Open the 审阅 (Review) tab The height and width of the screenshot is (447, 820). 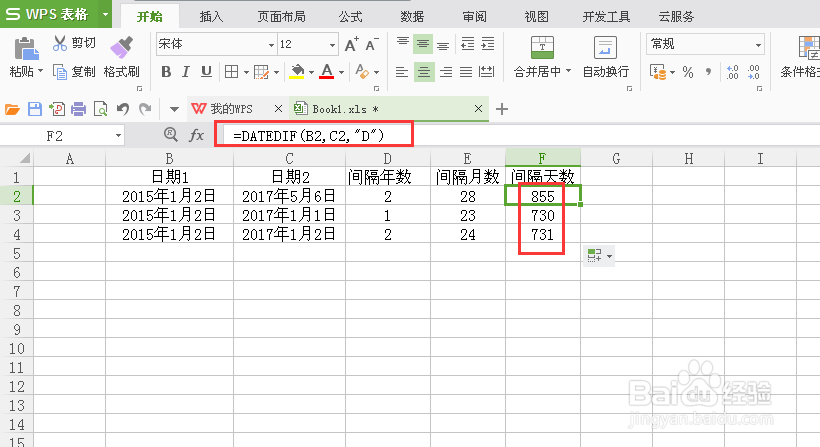pos(474,17)
